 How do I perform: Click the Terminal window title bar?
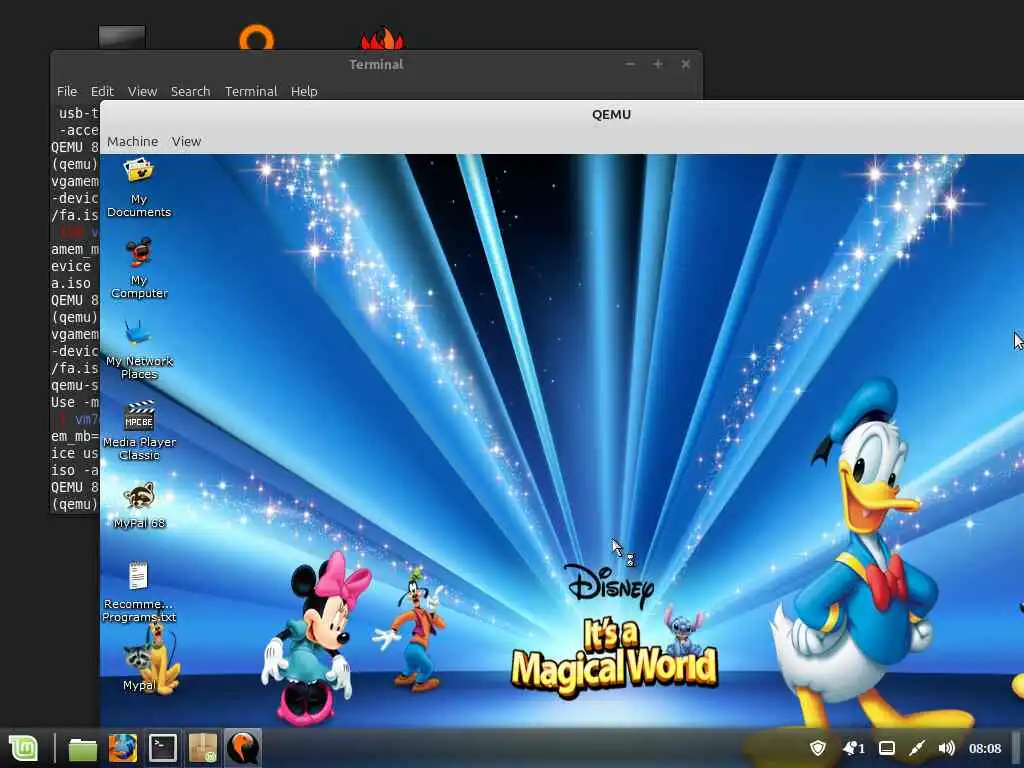coord(376,64)
